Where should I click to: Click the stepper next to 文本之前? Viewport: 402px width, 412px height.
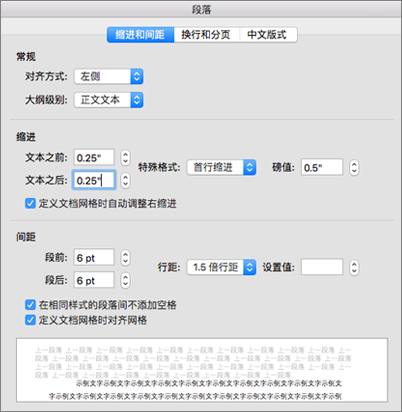point(125,158)
